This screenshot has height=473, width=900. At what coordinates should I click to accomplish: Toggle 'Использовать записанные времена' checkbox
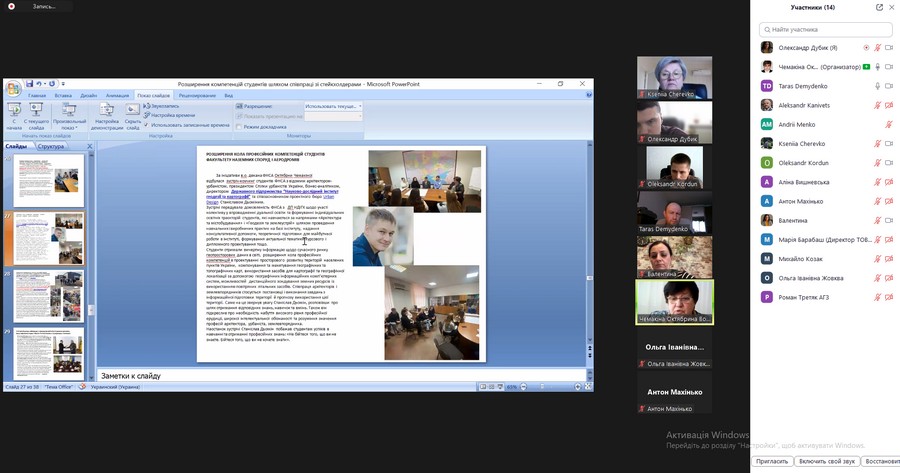pyautogui.click(x=146, y=125)
